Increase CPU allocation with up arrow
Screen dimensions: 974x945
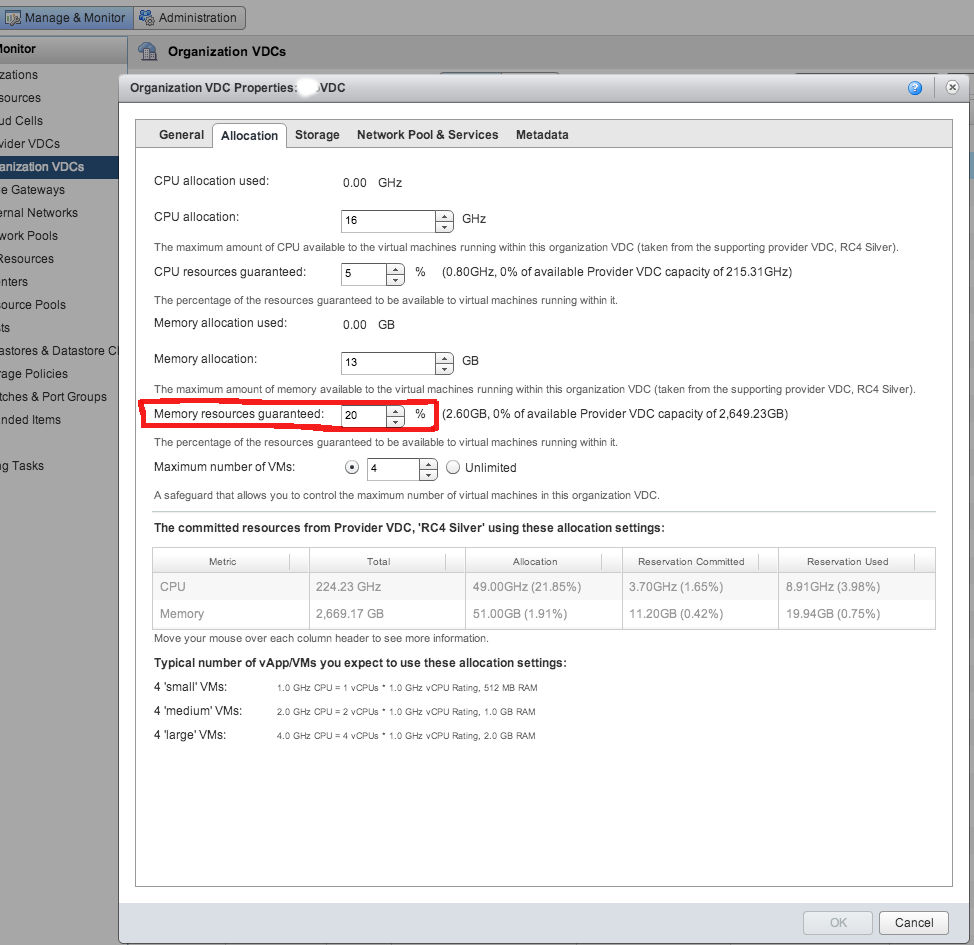coord(445,215)
